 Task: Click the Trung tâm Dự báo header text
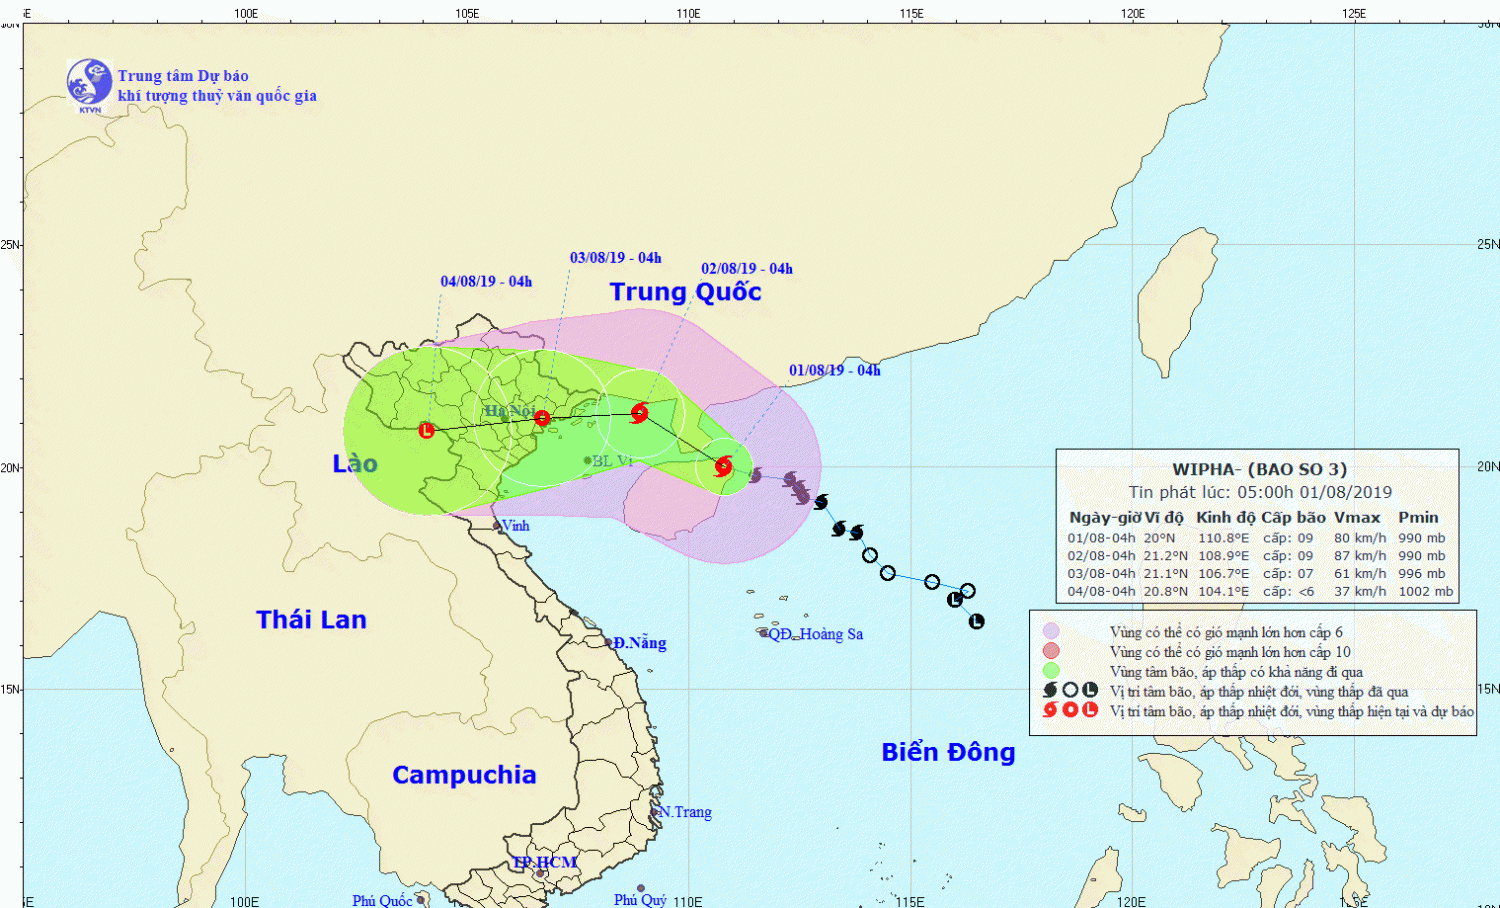(183, 76)
